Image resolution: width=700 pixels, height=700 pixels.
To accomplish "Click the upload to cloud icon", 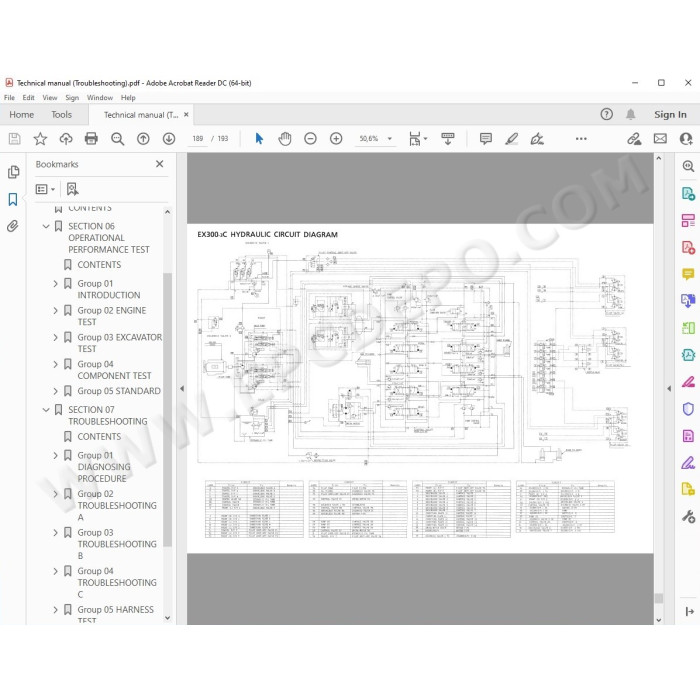I will point(66,139).
